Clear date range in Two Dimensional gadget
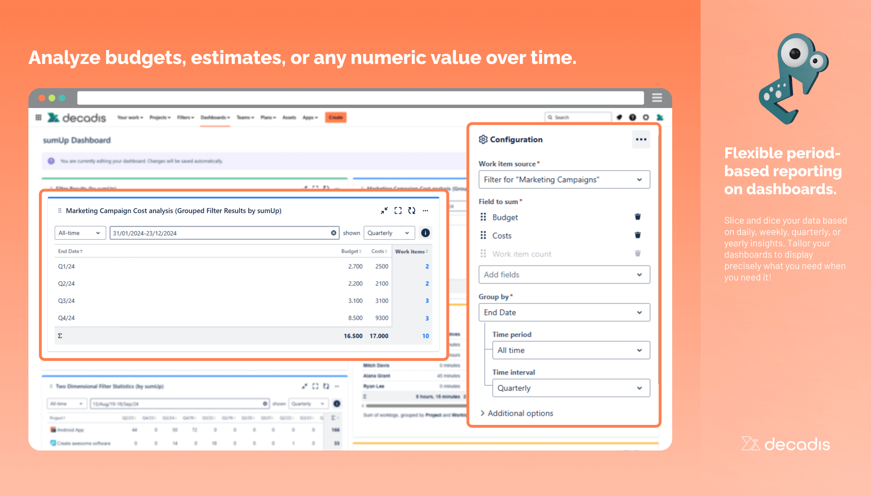This screenshot has height=496, width=871. click(265, 403)
